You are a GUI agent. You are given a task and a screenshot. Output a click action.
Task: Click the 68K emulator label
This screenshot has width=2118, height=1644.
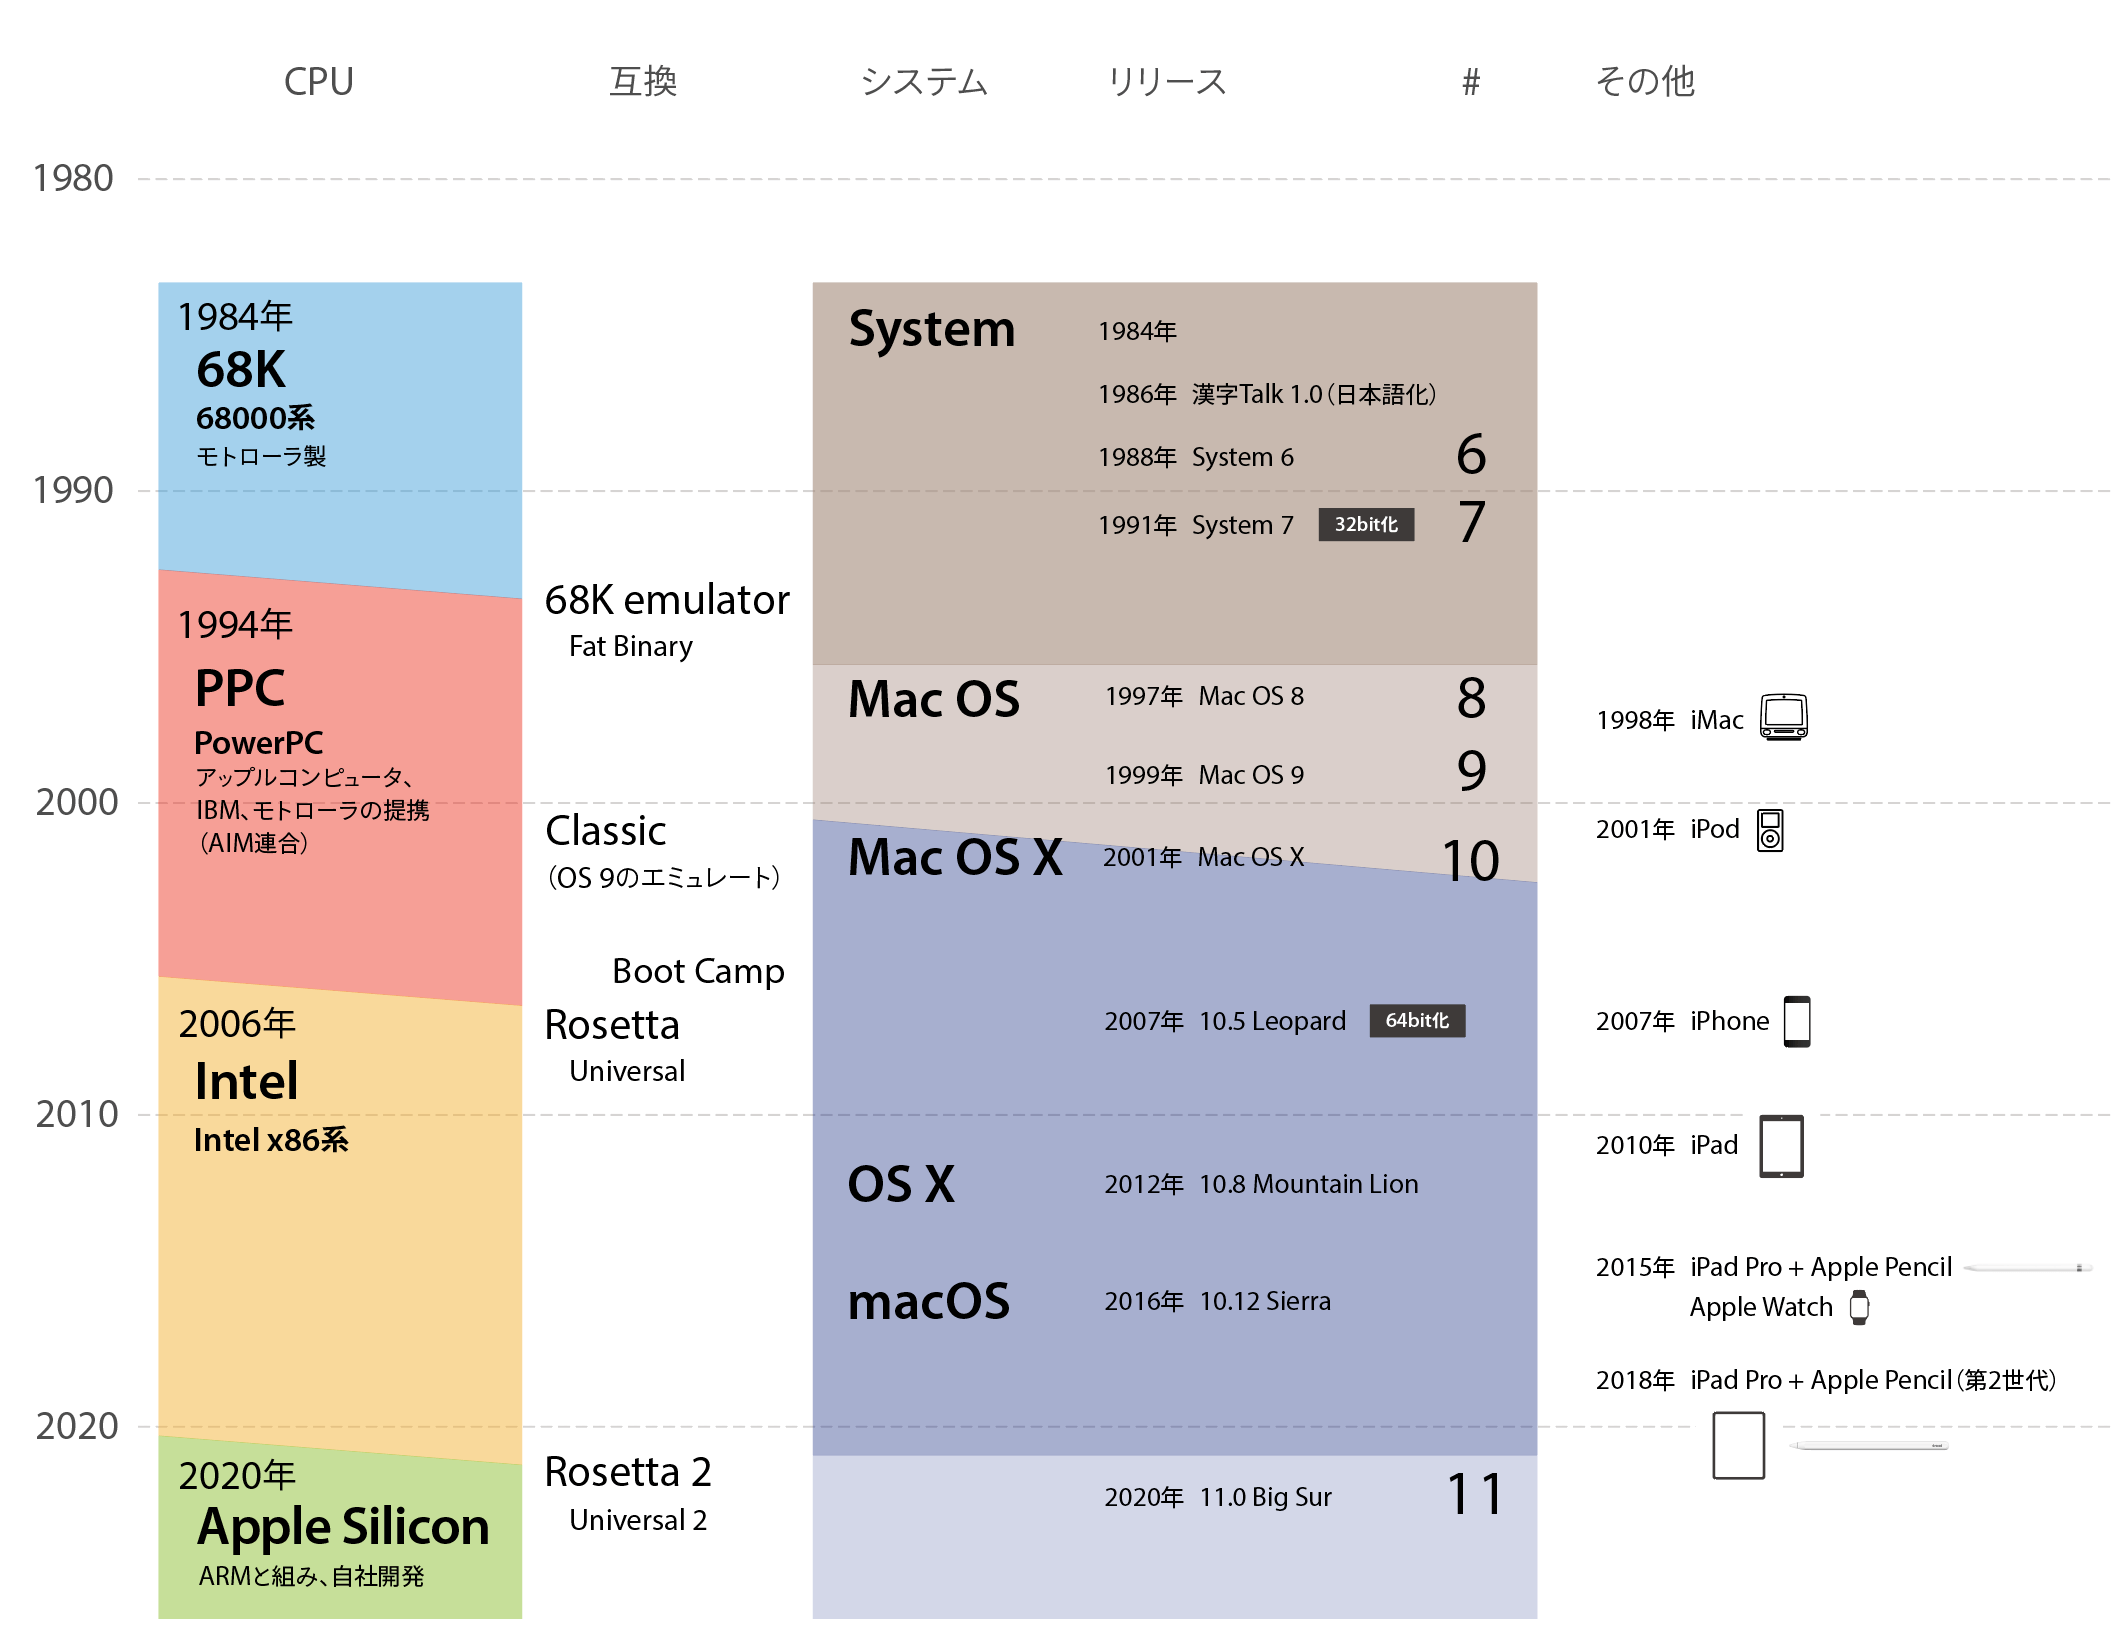click(667, 600)
